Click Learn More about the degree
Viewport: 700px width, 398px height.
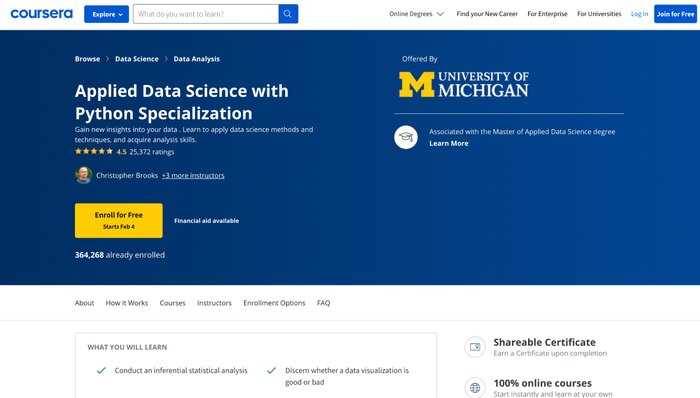coord(449,143)
